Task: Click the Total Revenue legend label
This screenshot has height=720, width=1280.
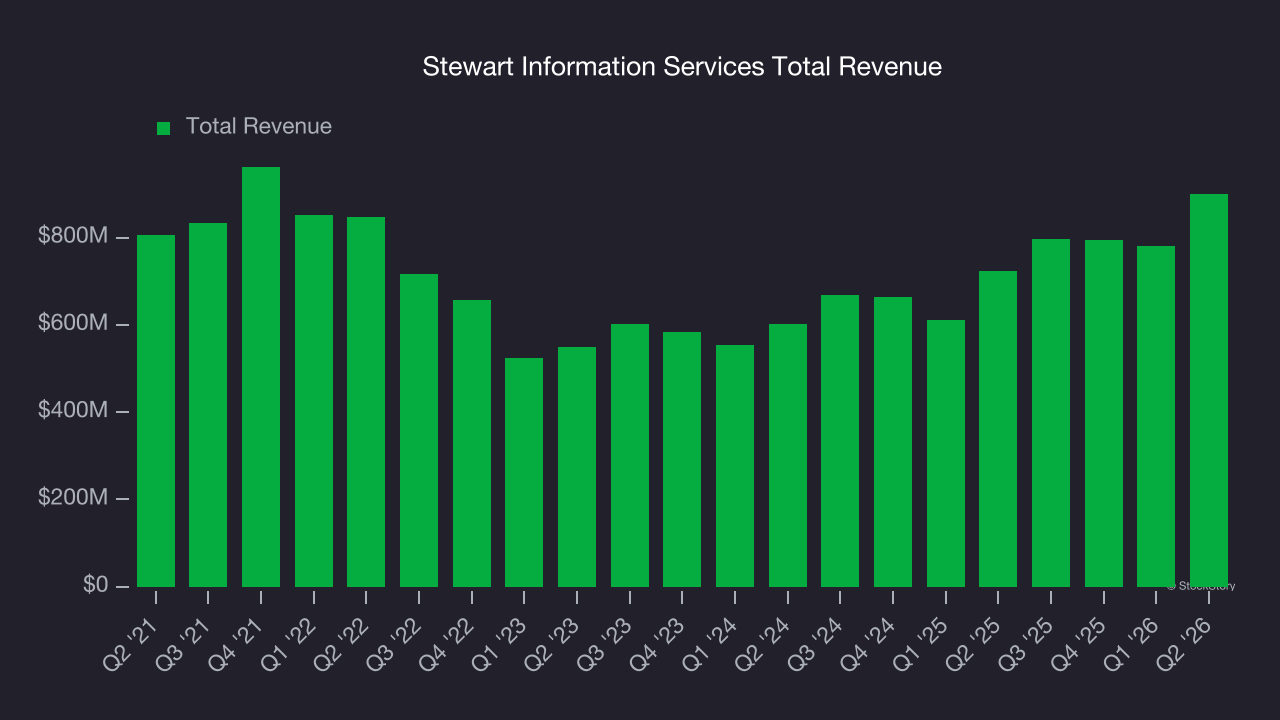Action: [259, 126]
